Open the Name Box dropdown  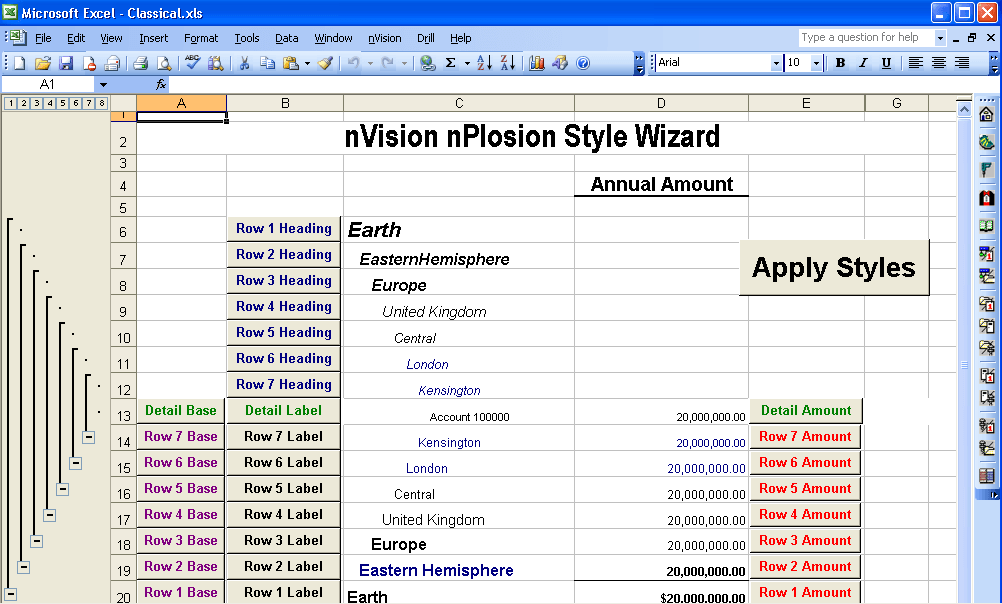(x=106, y=84)
